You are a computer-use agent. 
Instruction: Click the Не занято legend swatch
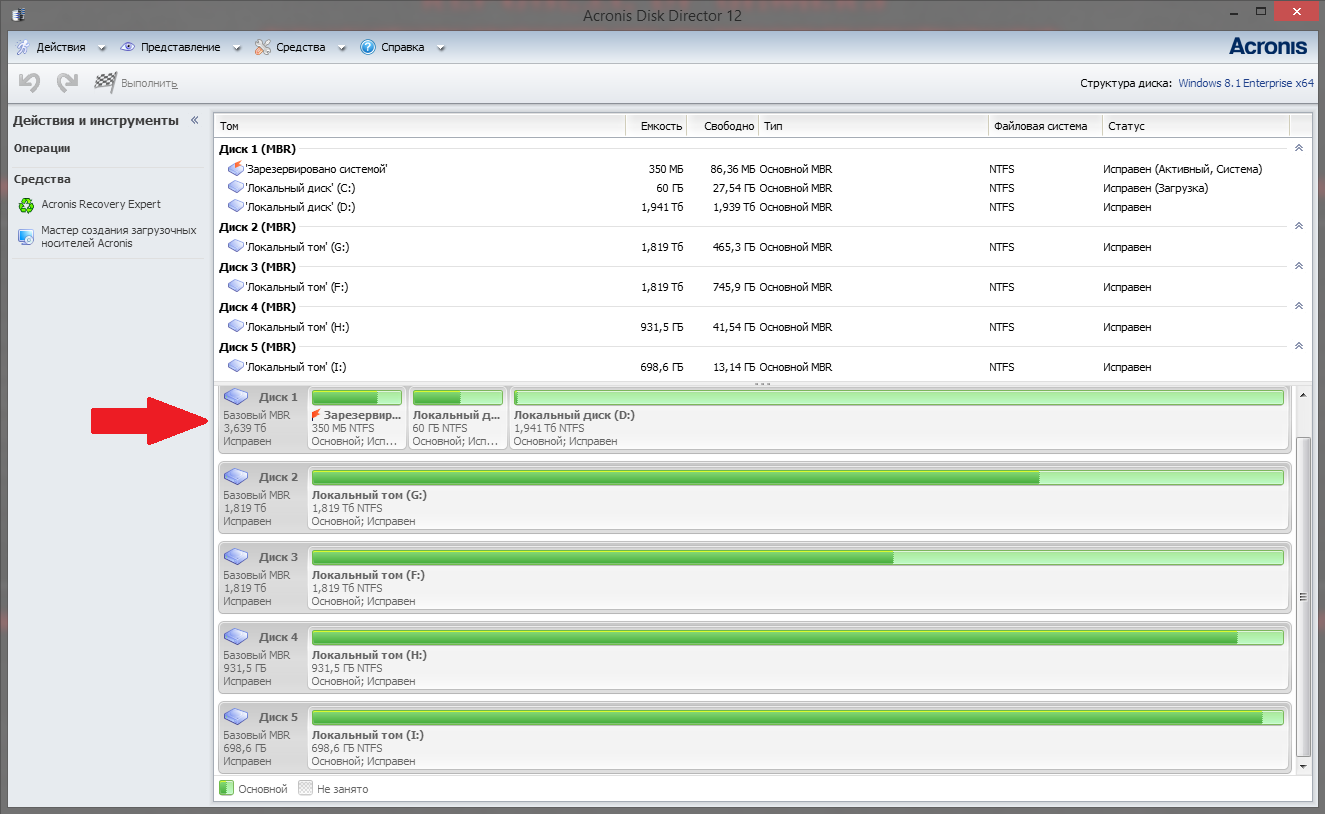306,789
